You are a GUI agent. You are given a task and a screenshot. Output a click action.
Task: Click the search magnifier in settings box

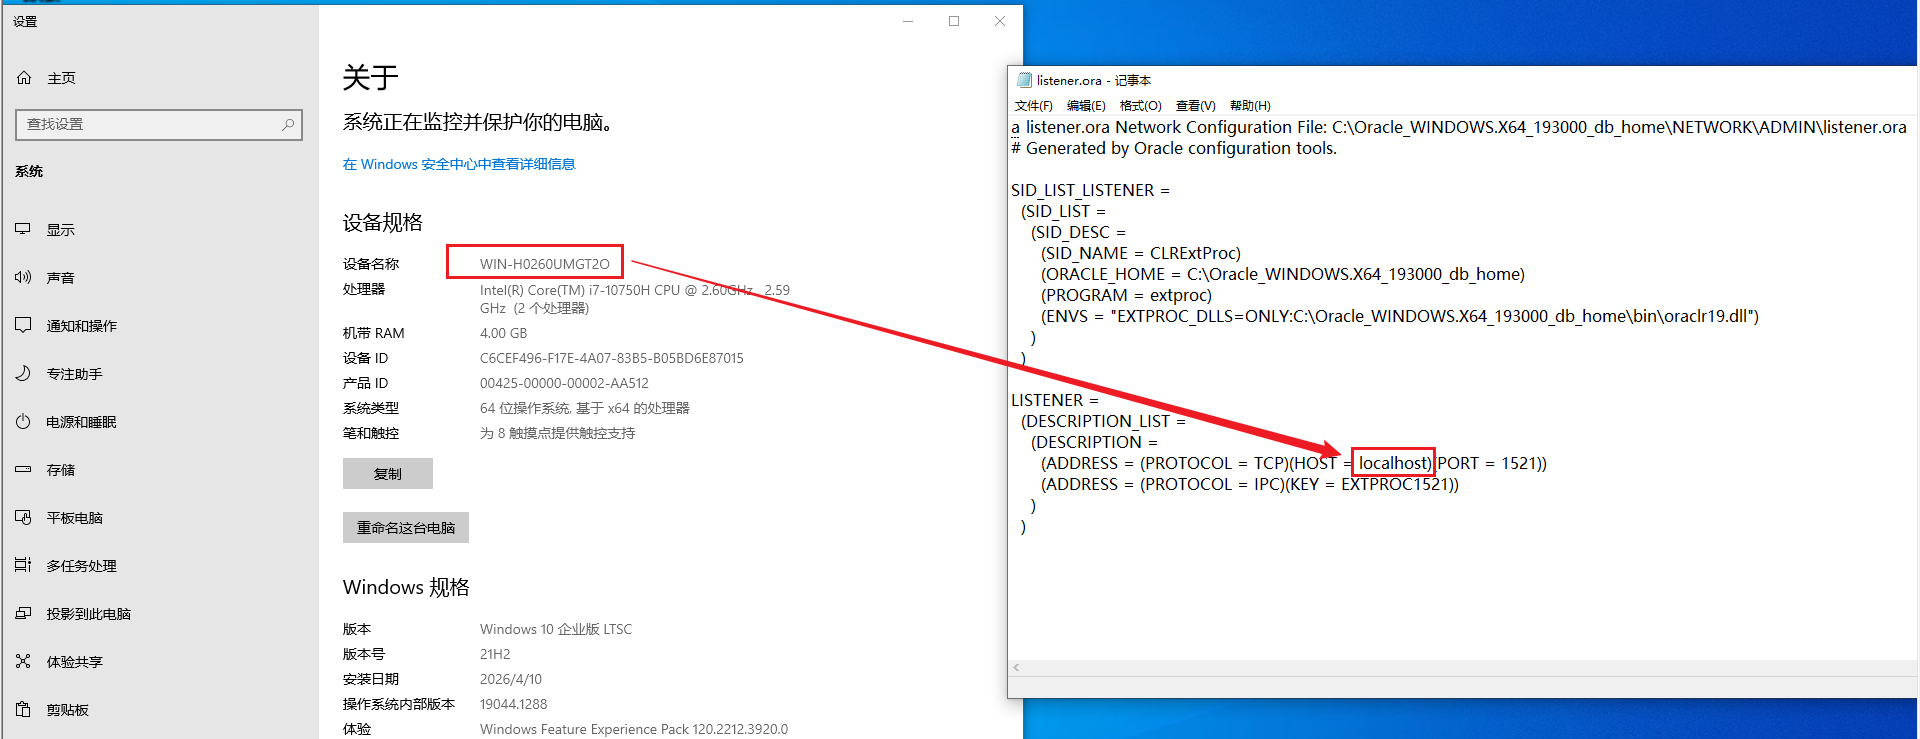click(288, 125)
